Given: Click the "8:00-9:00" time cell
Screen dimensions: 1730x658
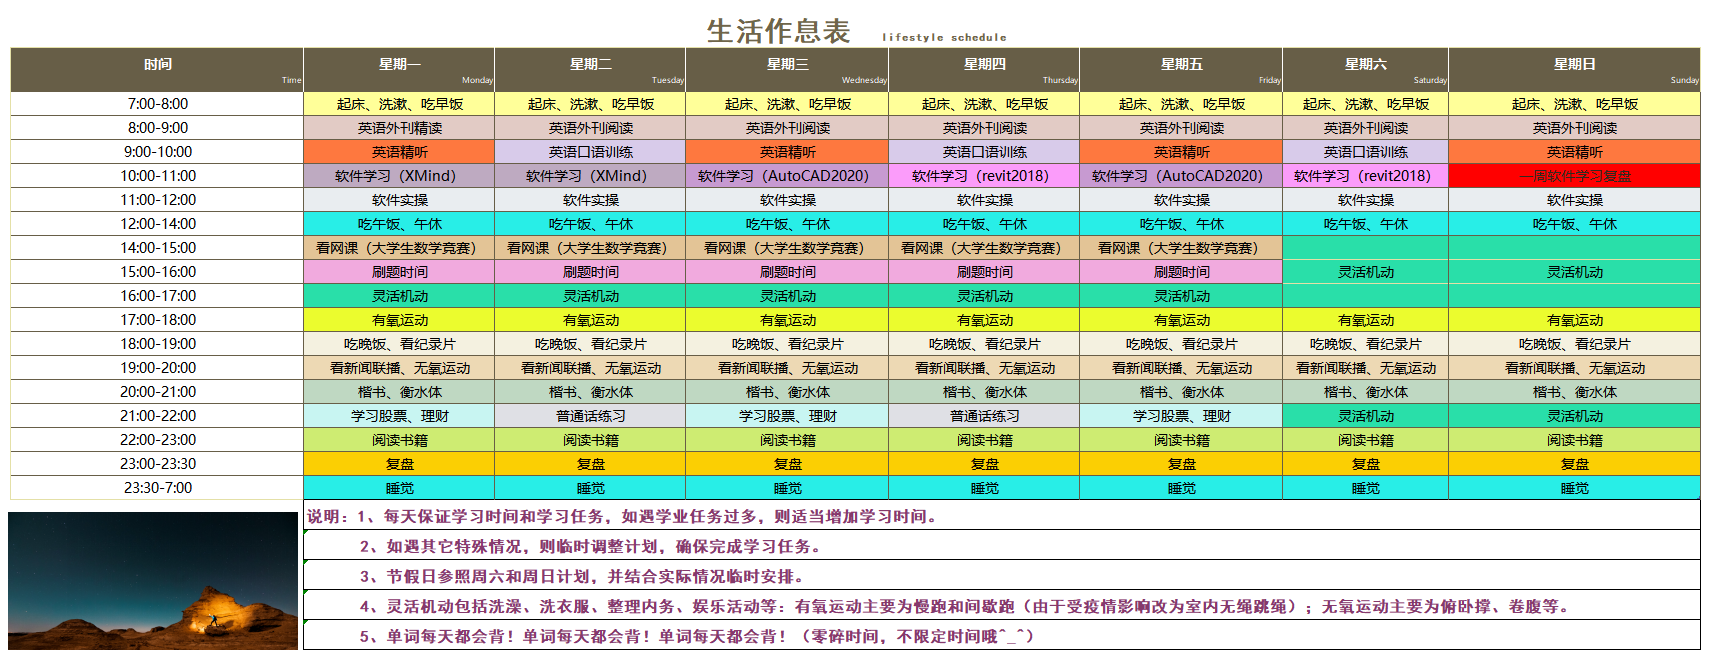Looking at the screenshot, I should [x=157, y=128].
